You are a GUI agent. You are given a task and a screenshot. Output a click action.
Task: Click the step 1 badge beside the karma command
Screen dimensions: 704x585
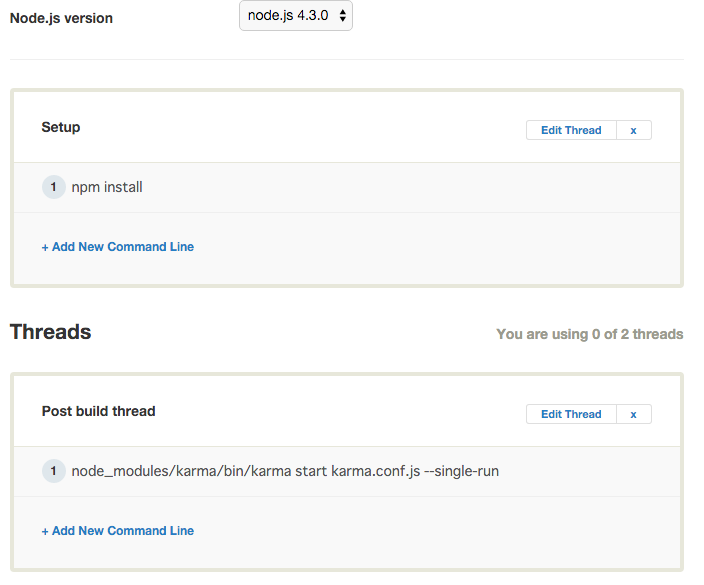coord(54,471)
